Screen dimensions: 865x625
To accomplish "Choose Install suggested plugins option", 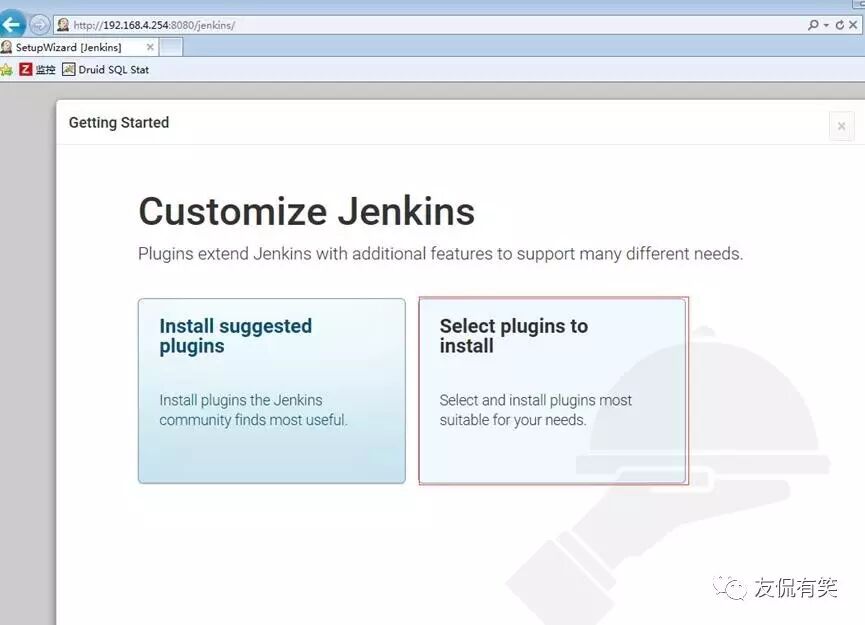I will click(271, 391).
